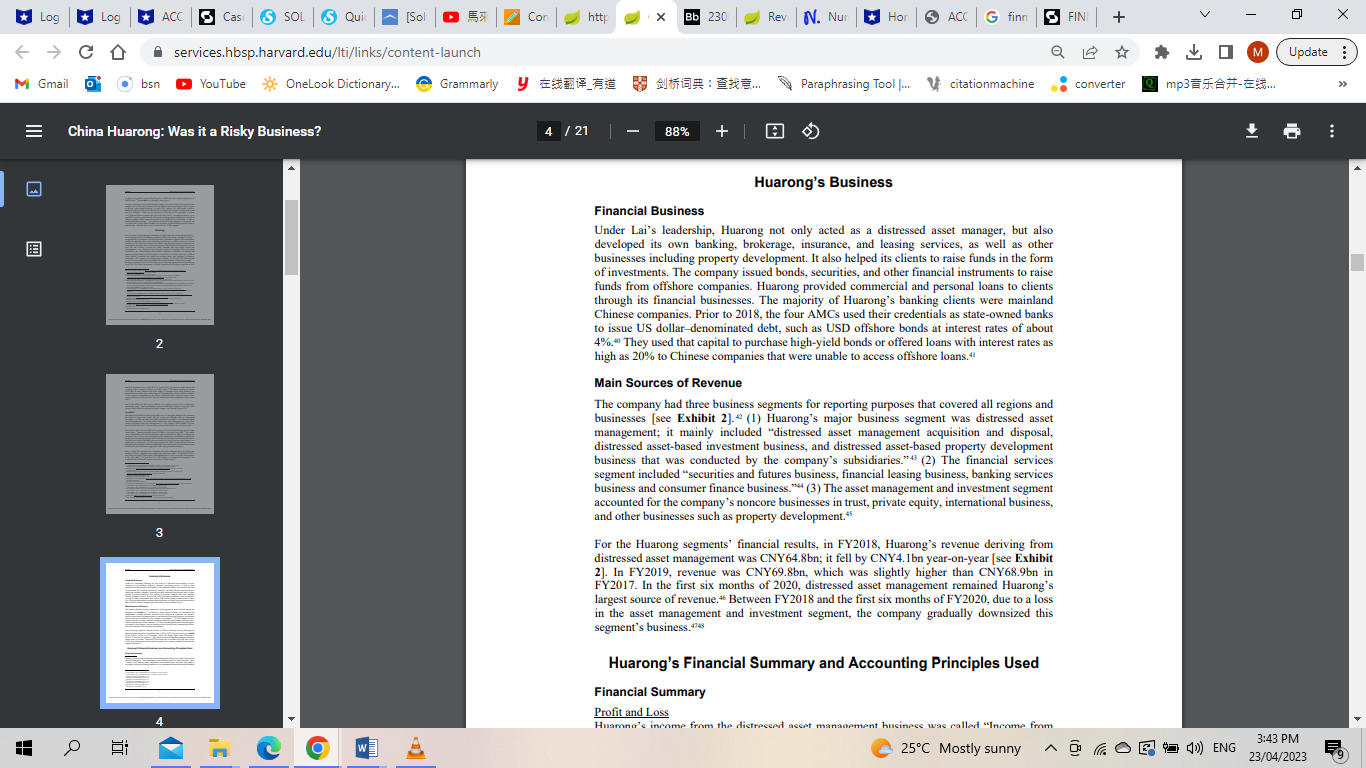Click the volume icon in the system tray
Viewport: 1366px width, 768px height.
tap(1194, 748)
